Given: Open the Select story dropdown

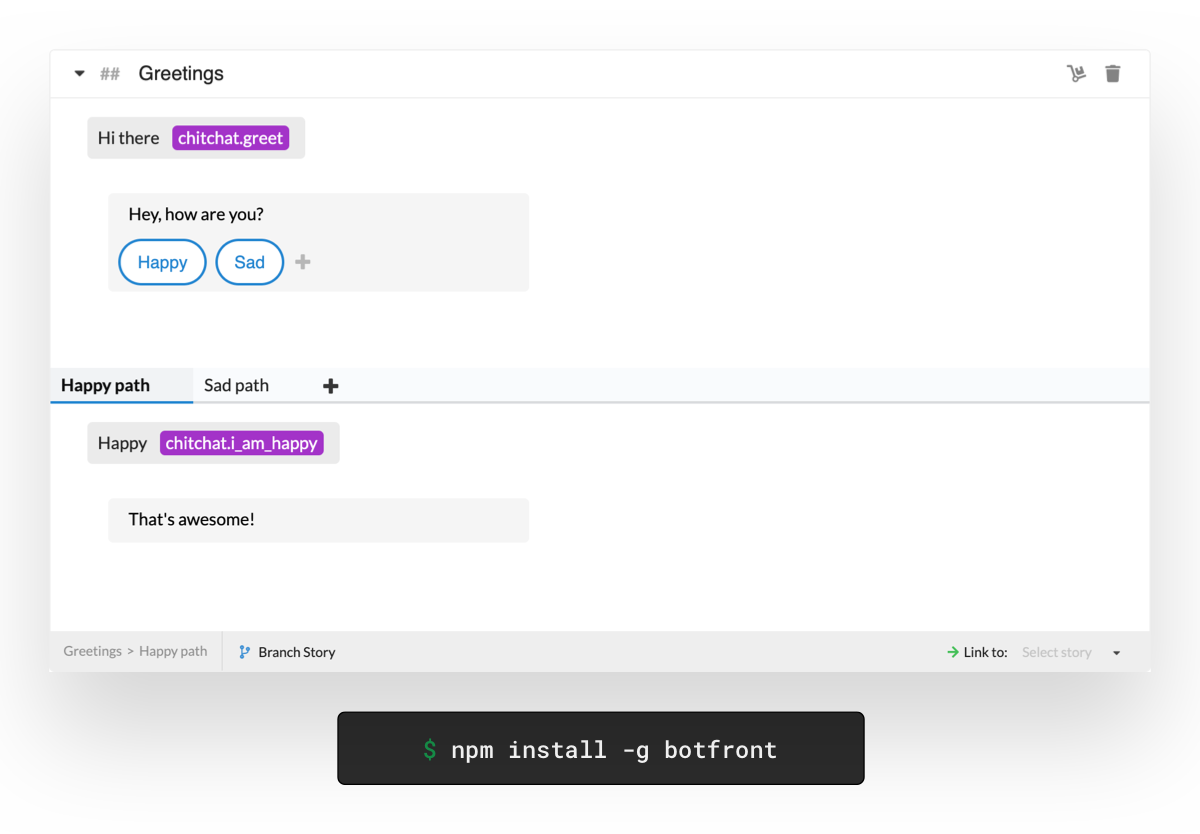Looking at the screenshot, I should coord(1057,651).
